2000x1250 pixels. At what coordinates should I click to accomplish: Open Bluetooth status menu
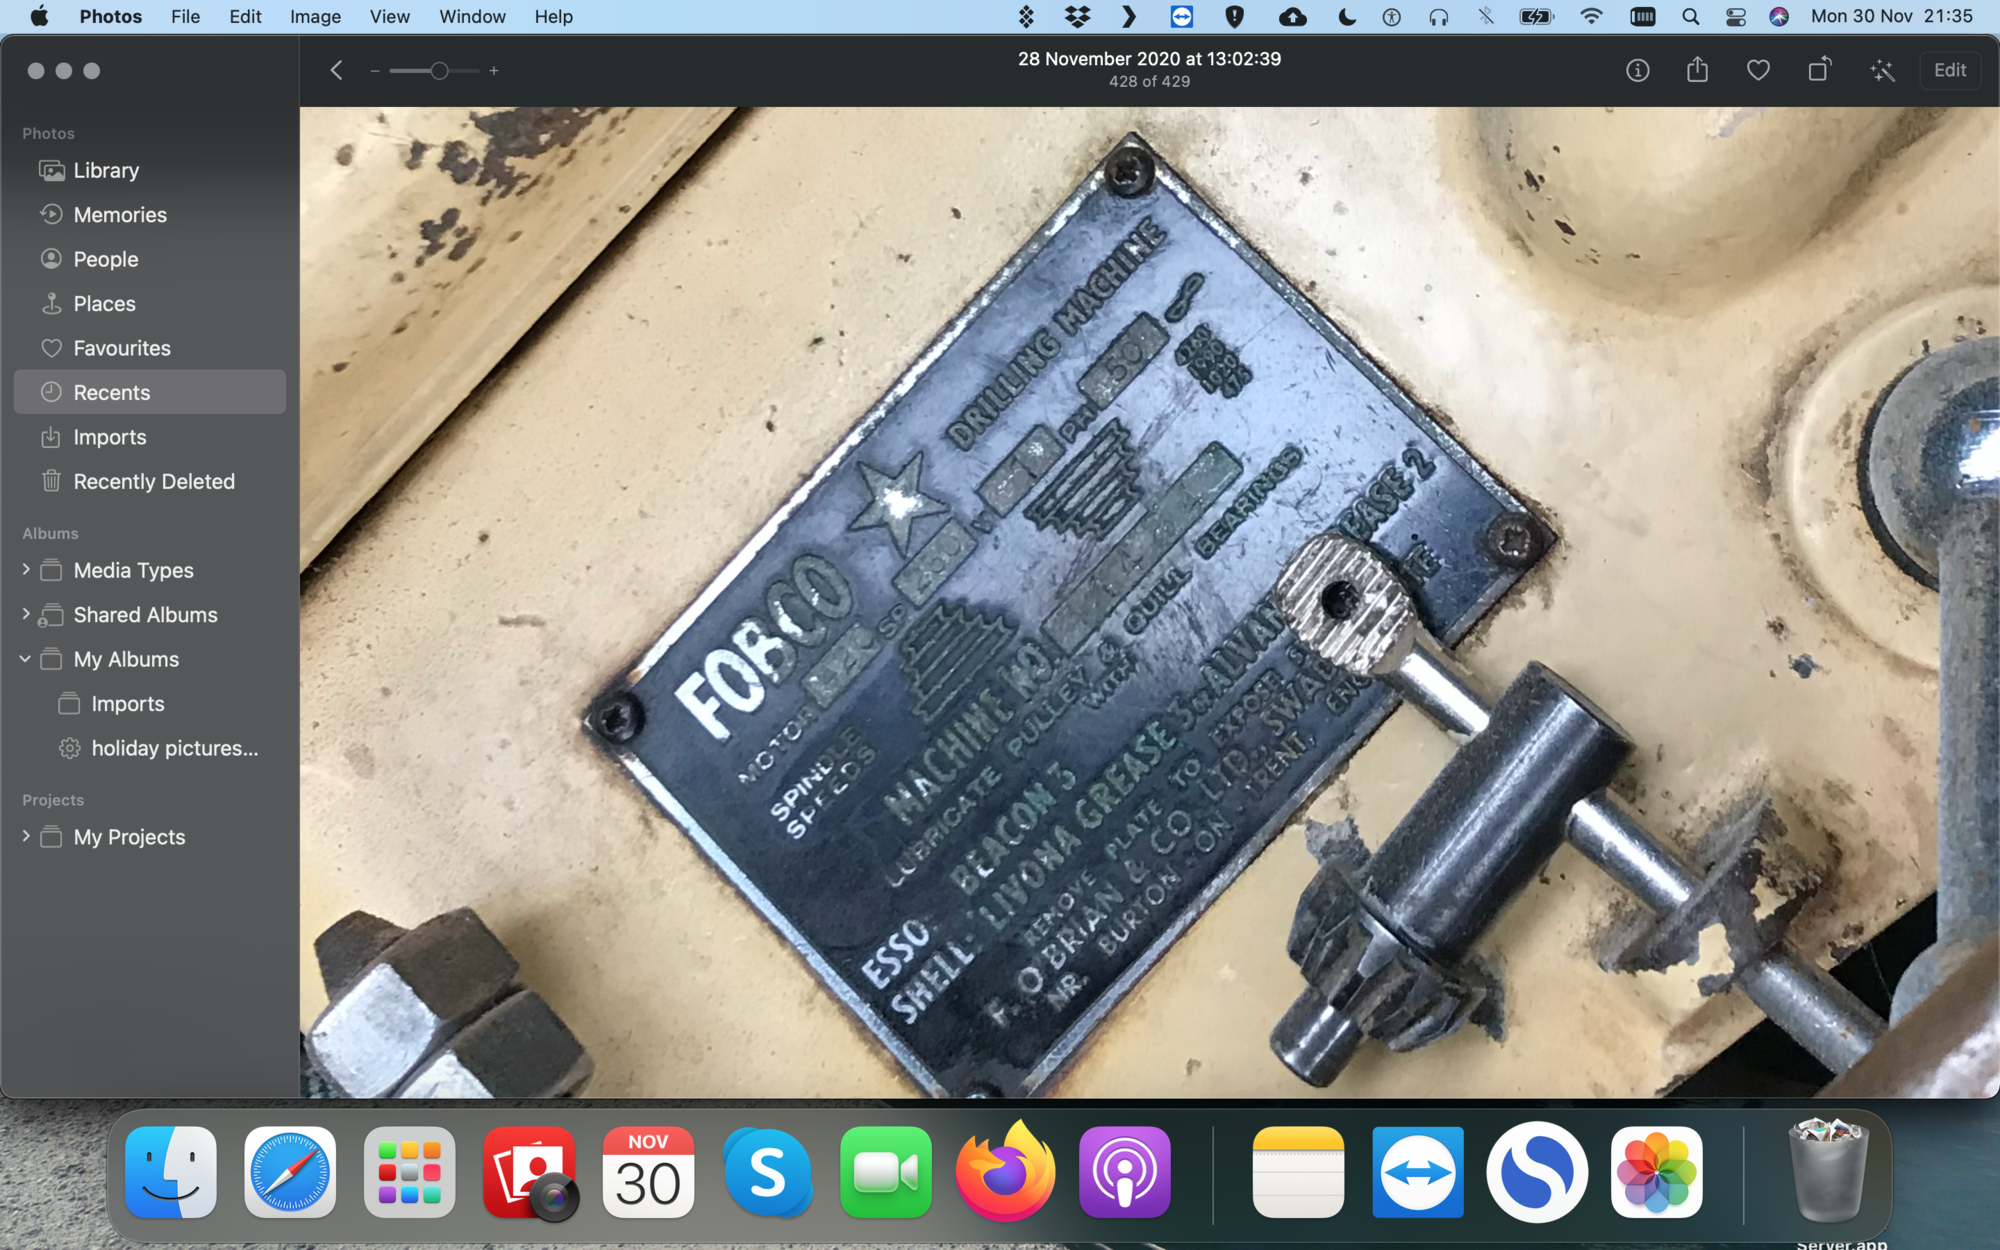click(1485, 16)
